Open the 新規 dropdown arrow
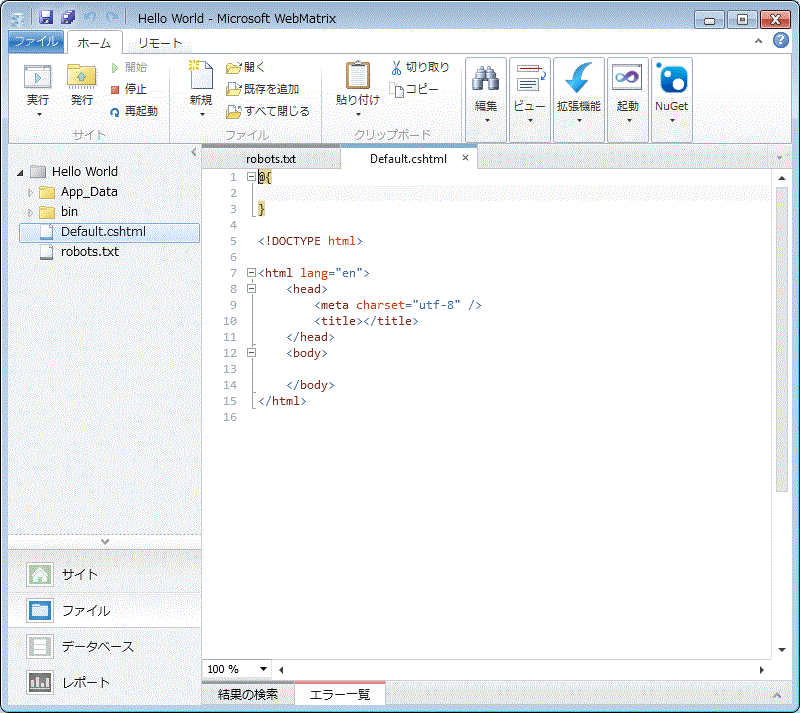 pyautogui.click(x=202, y=115)
